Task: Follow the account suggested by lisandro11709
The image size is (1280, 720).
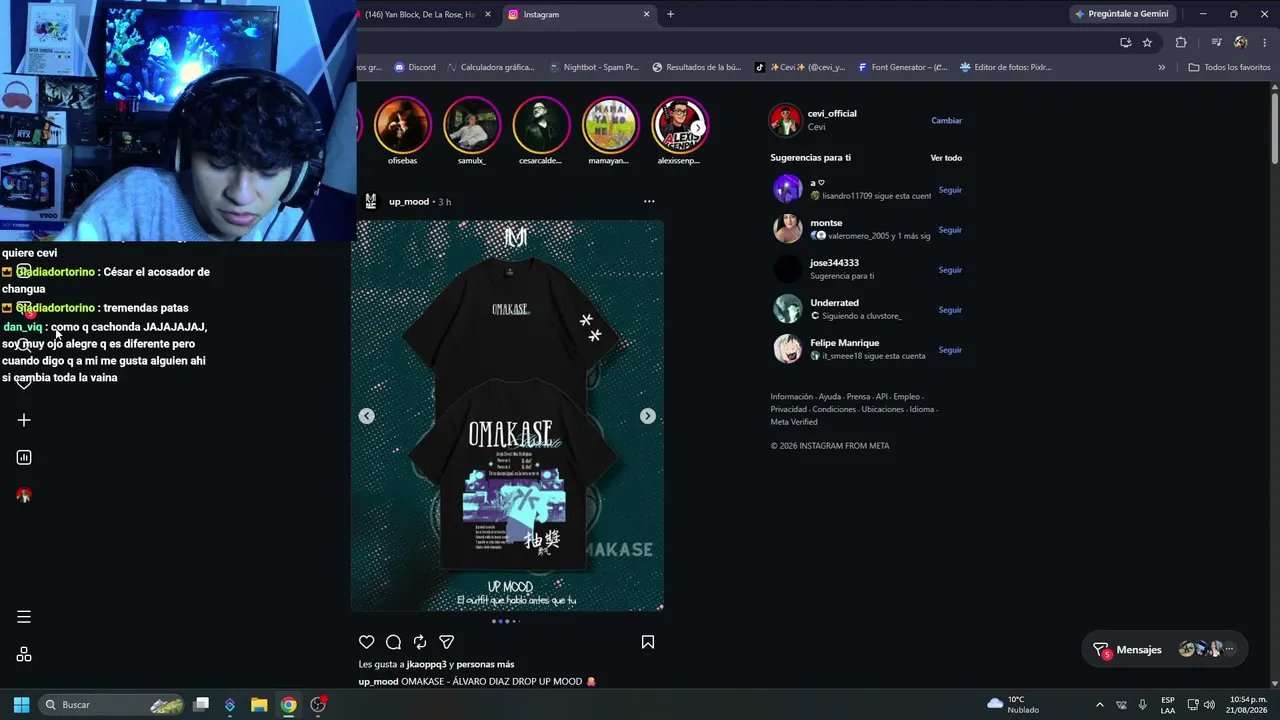Action: pos(950,190)
